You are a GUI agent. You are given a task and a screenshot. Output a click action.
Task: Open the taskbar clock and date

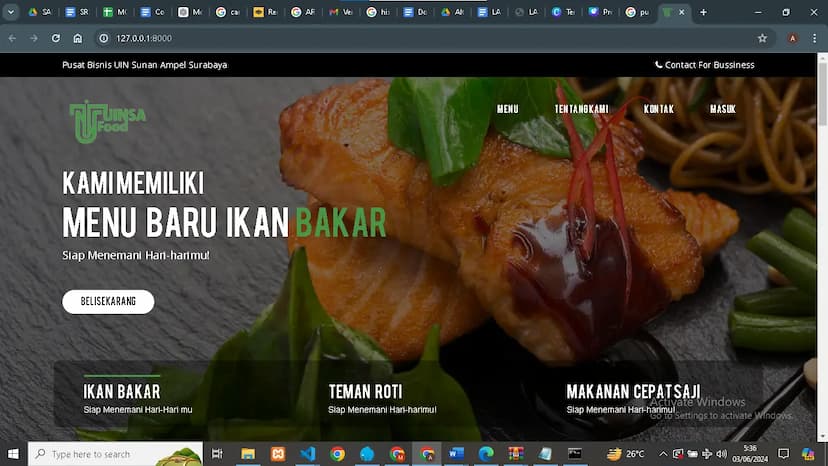[x=750, y=454]
